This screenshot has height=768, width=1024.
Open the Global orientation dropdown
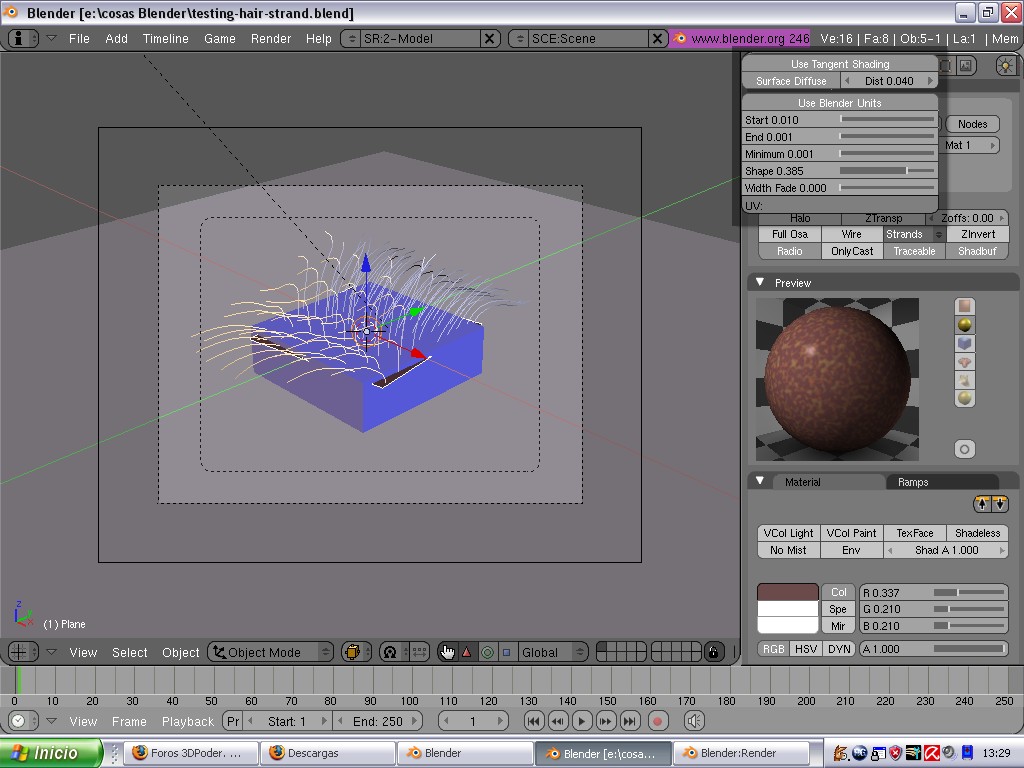(x=552, y=652)
